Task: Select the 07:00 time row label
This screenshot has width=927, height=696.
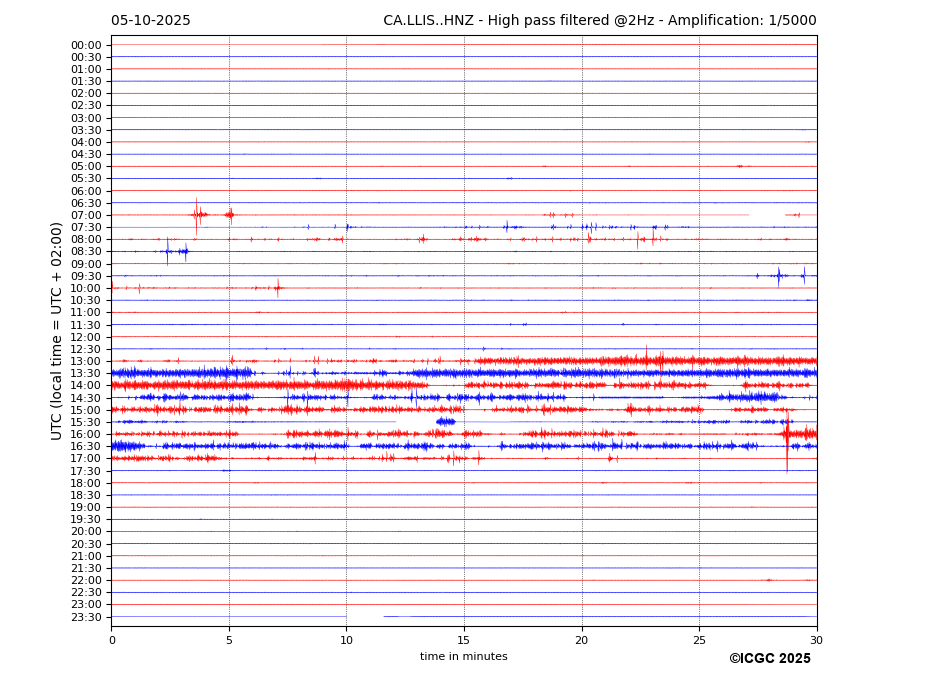Action: [86, 215]
